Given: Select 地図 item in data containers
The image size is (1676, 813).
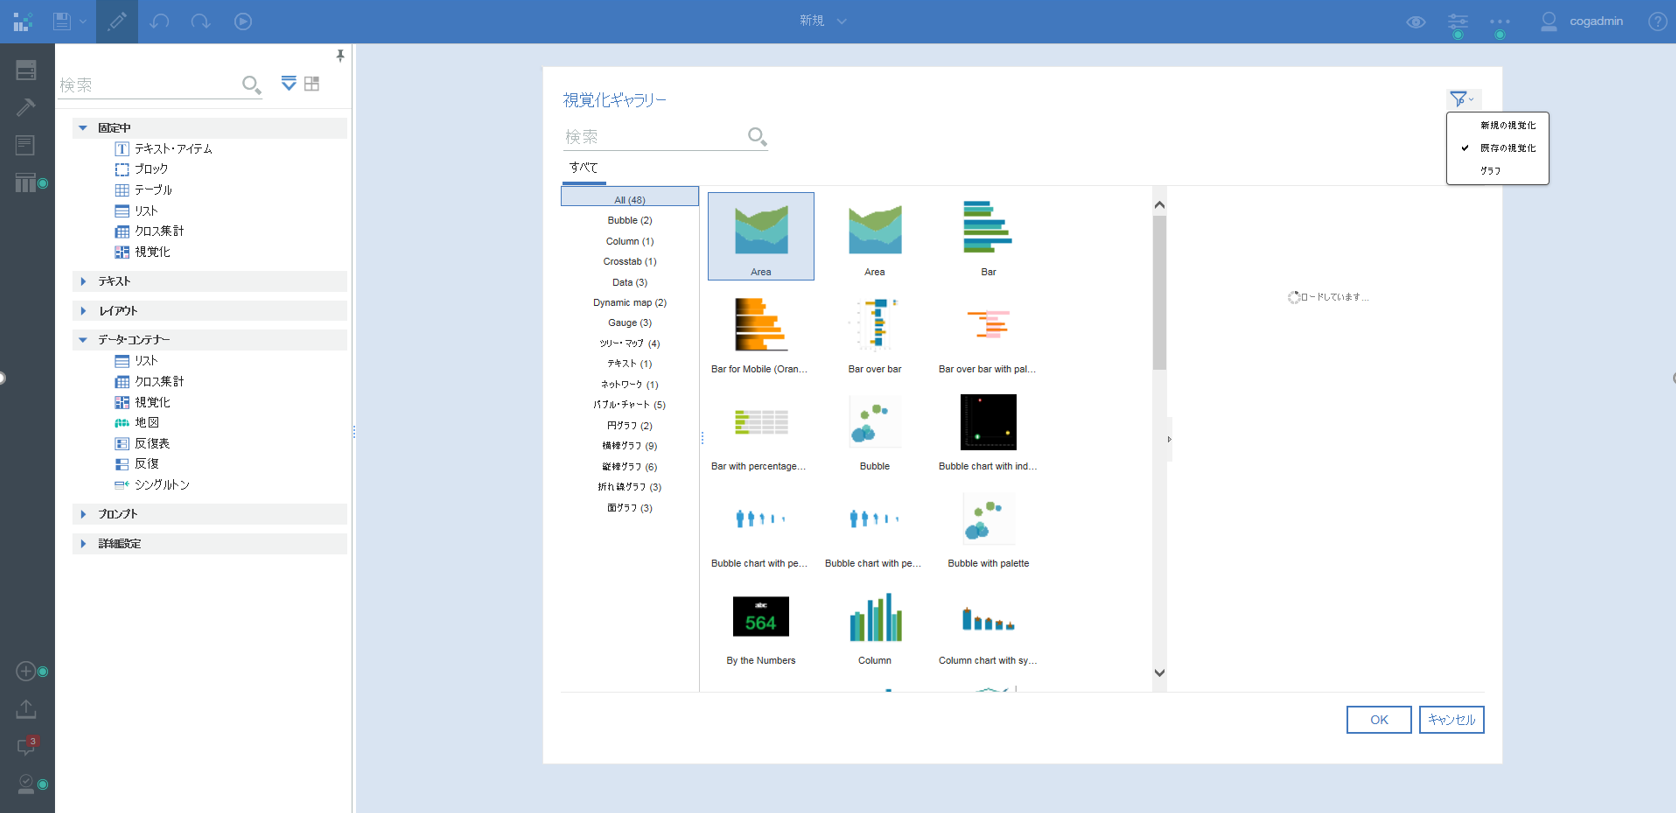Looking at the screenshot, I should point(136,423).
